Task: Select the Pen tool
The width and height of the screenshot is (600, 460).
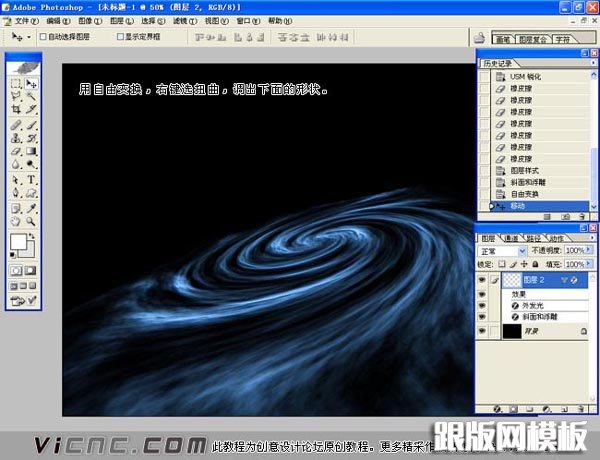Action: point(16,192)
